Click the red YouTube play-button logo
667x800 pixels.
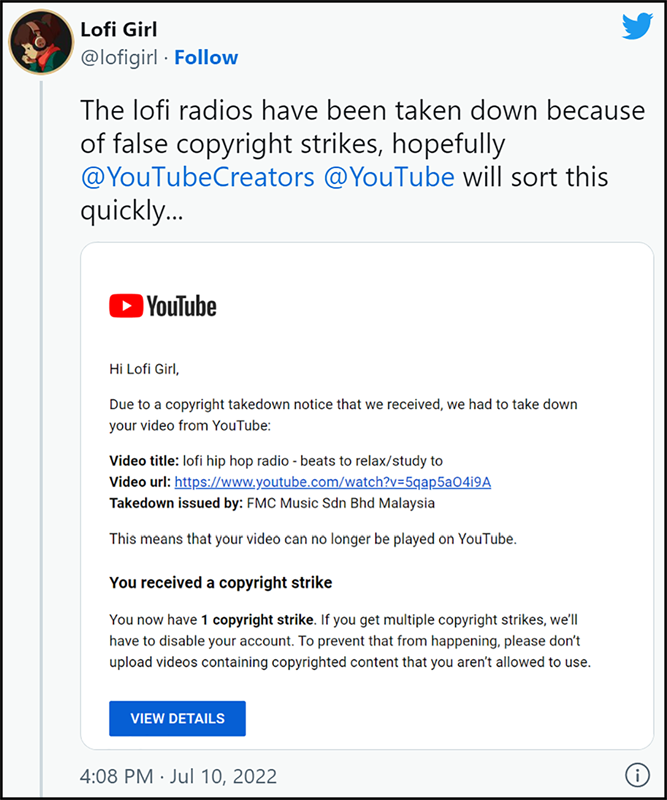(x=125, y=305)
